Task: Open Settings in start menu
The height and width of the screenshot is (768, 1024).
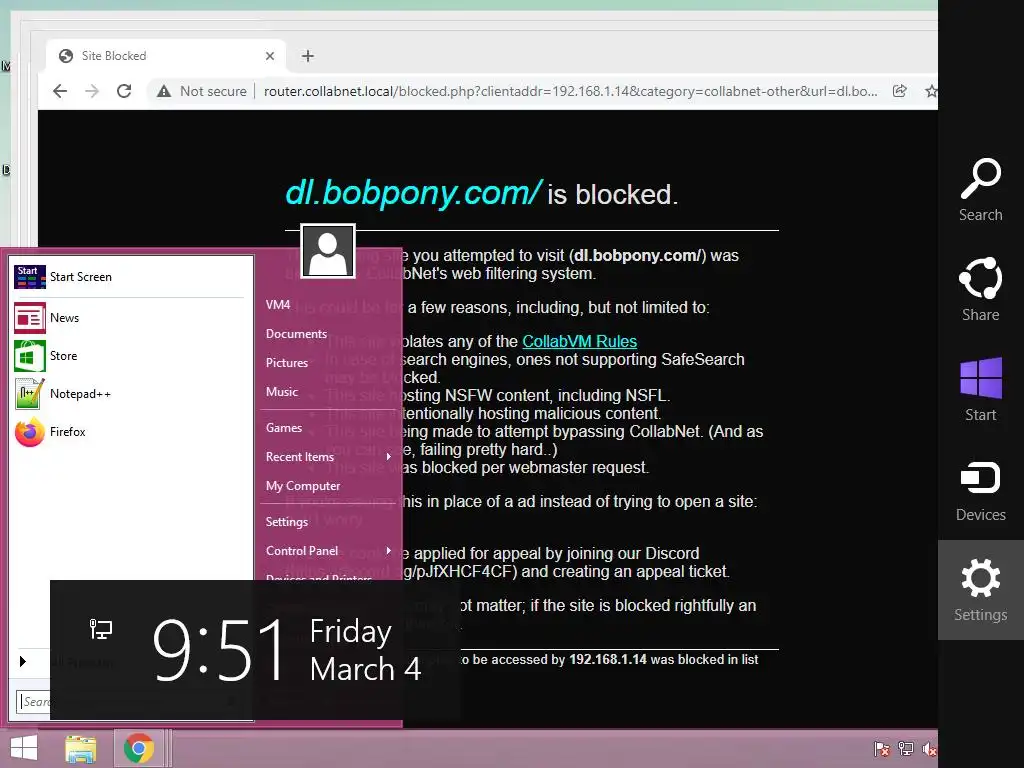Action: click(x=287, y=522)
